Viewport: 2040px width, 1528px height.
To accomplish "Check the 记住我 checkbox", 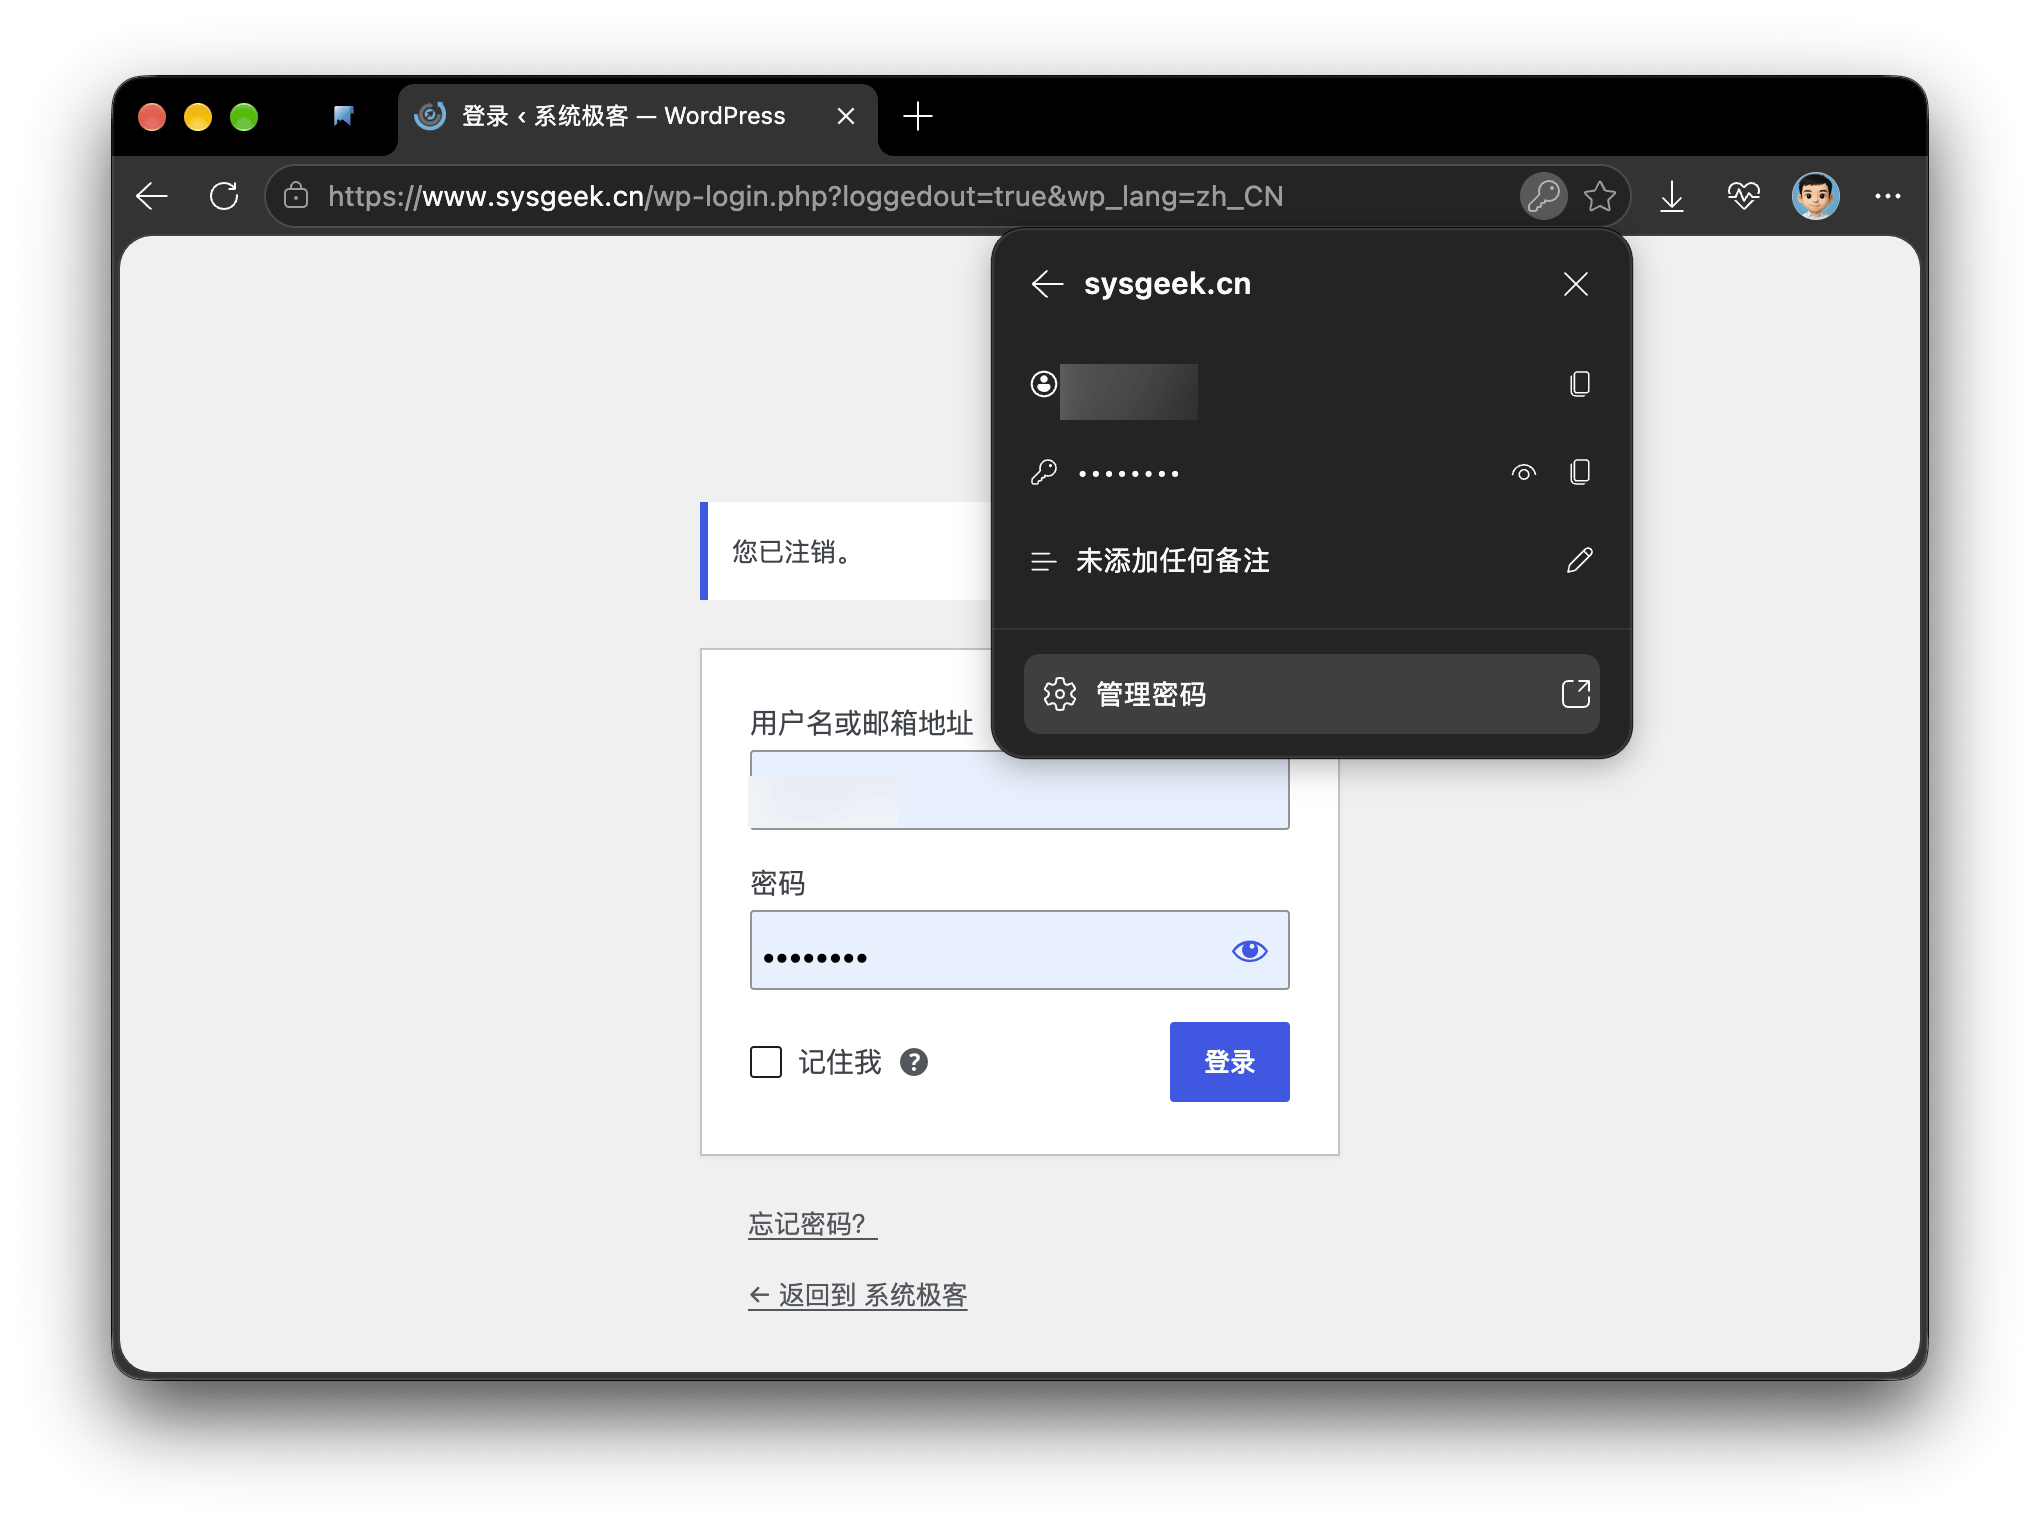I will point(766,1062).
